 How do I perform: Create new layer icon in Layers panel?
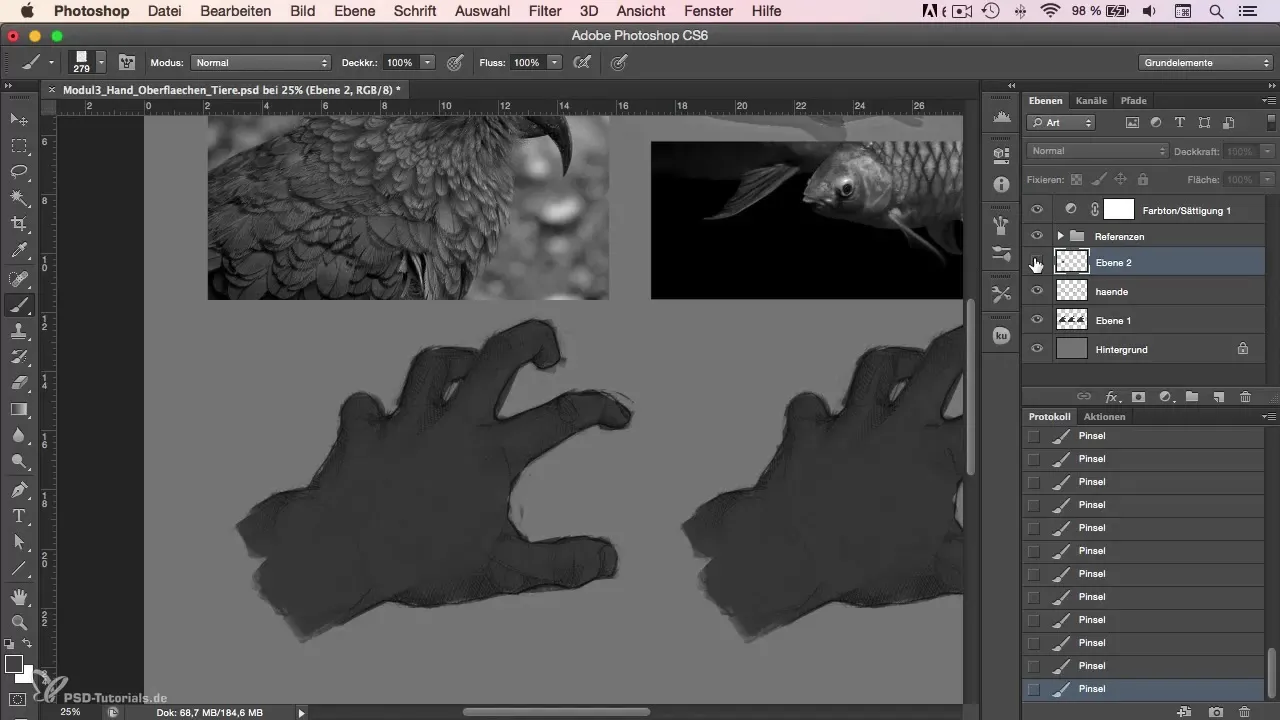tap(1218, 397)
